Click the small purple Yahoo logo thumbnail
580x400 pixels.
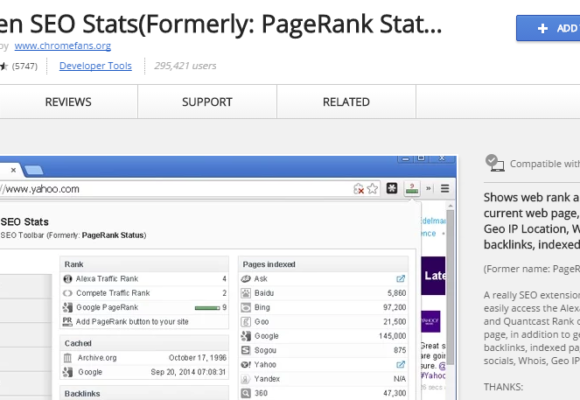[431, 321]
